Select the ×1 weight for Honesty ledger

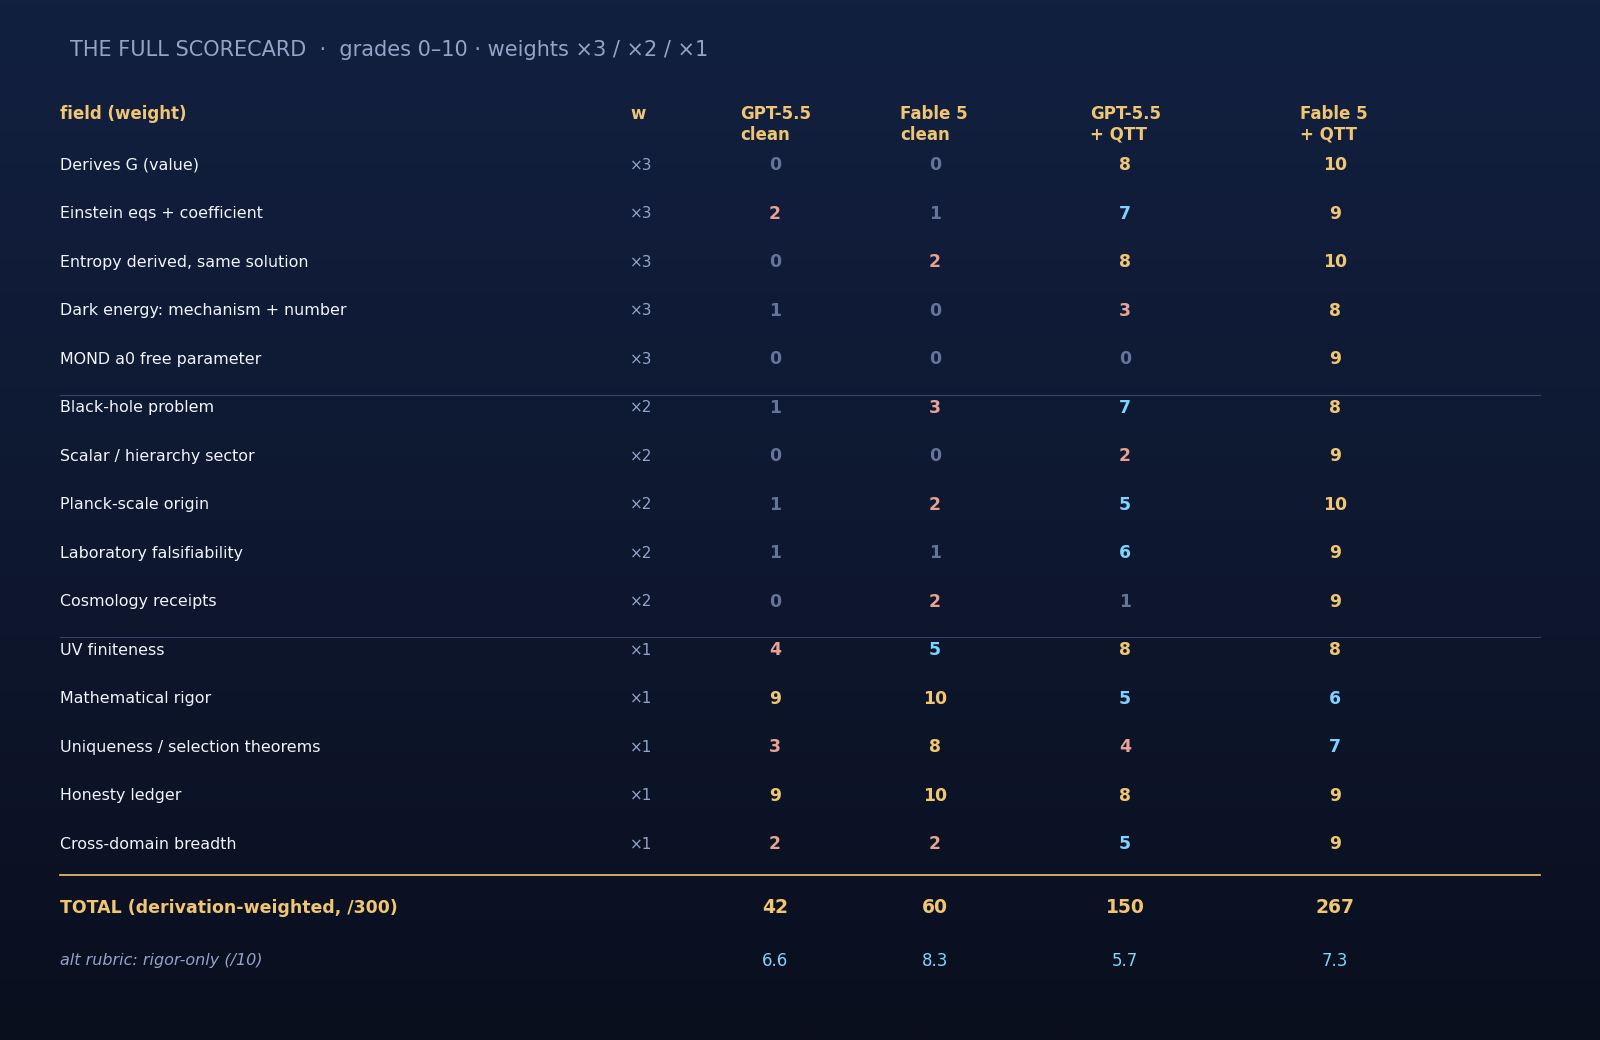[x=640, y=795]
